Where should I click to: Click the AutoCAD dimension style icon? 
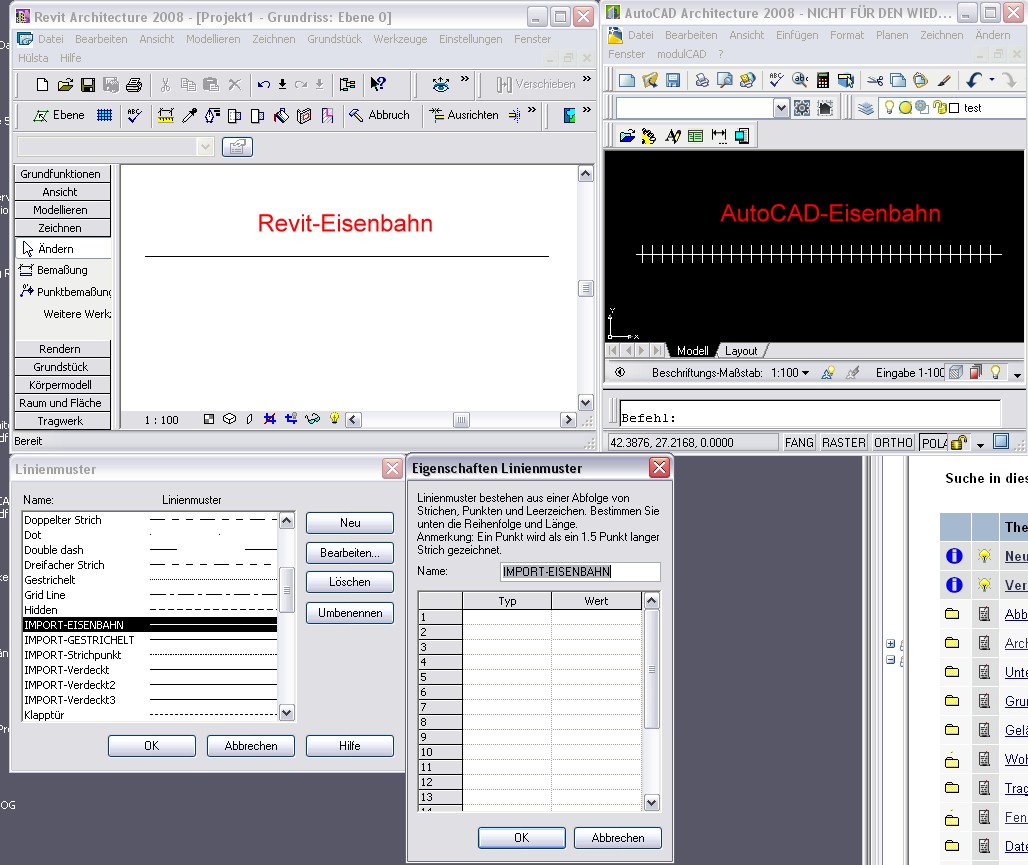(x=719, y=136)
